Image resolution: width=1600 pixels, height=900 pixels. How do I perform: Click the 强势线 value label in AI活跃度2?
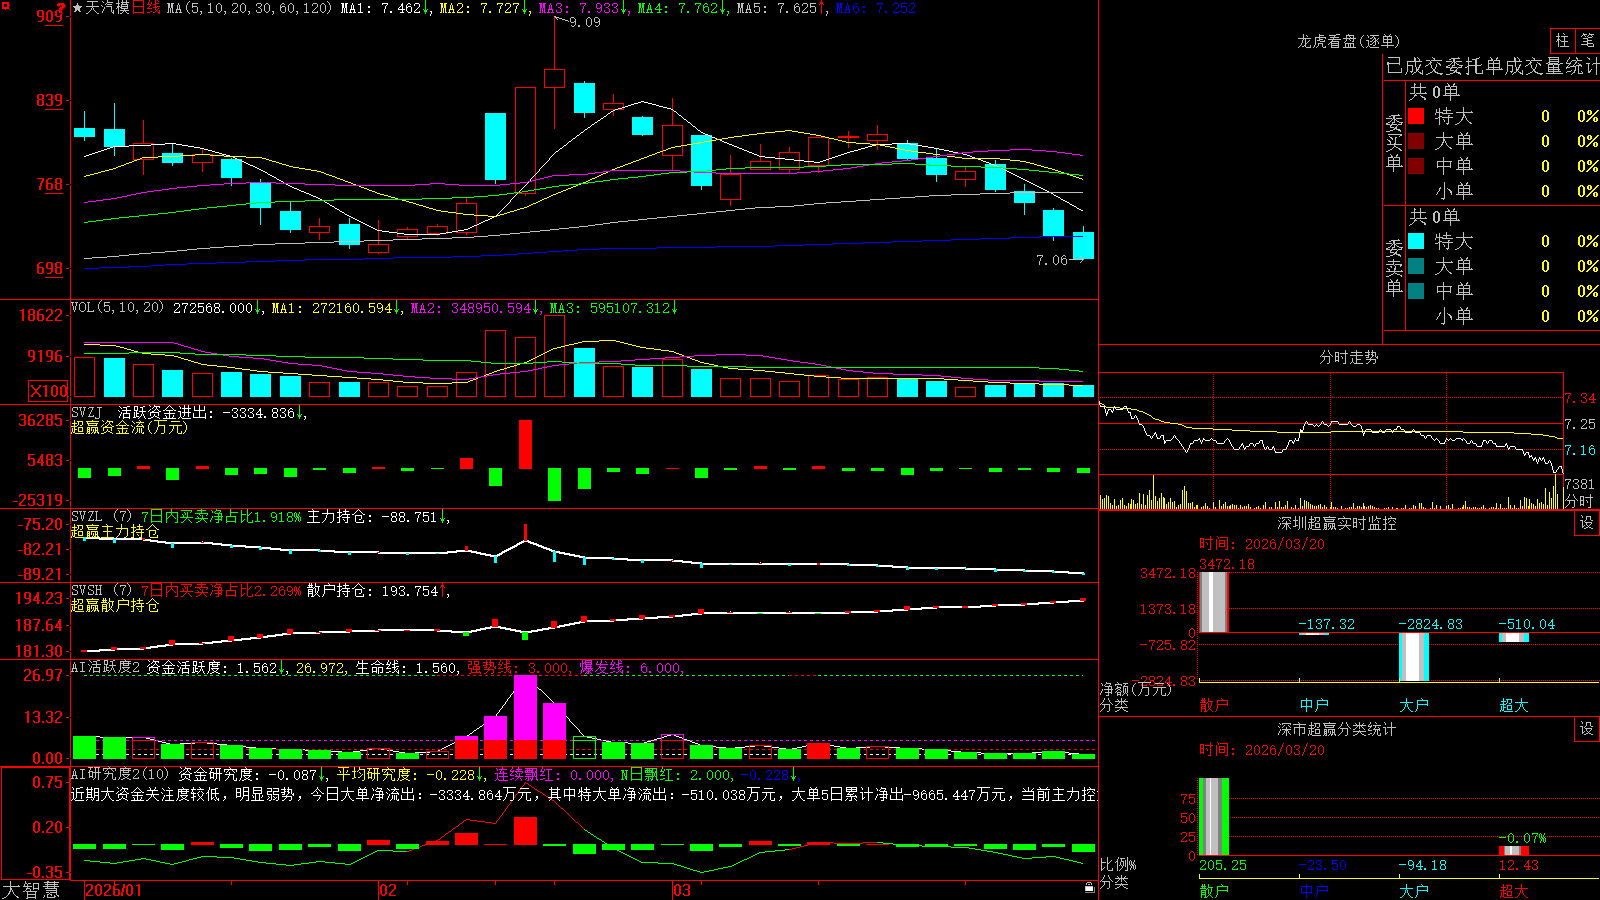(x=519, y=668)
